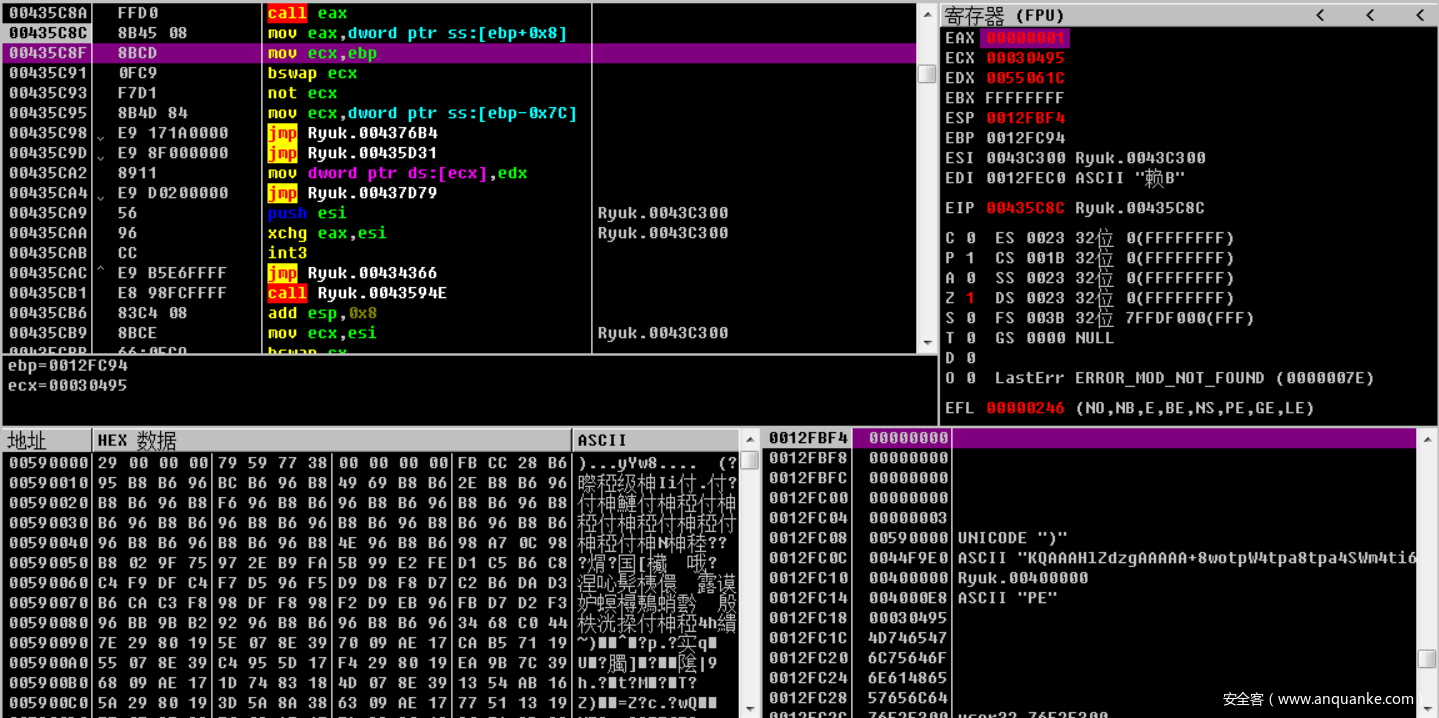Click the hex dump pane scroll-up arrow

pos(749,439)
